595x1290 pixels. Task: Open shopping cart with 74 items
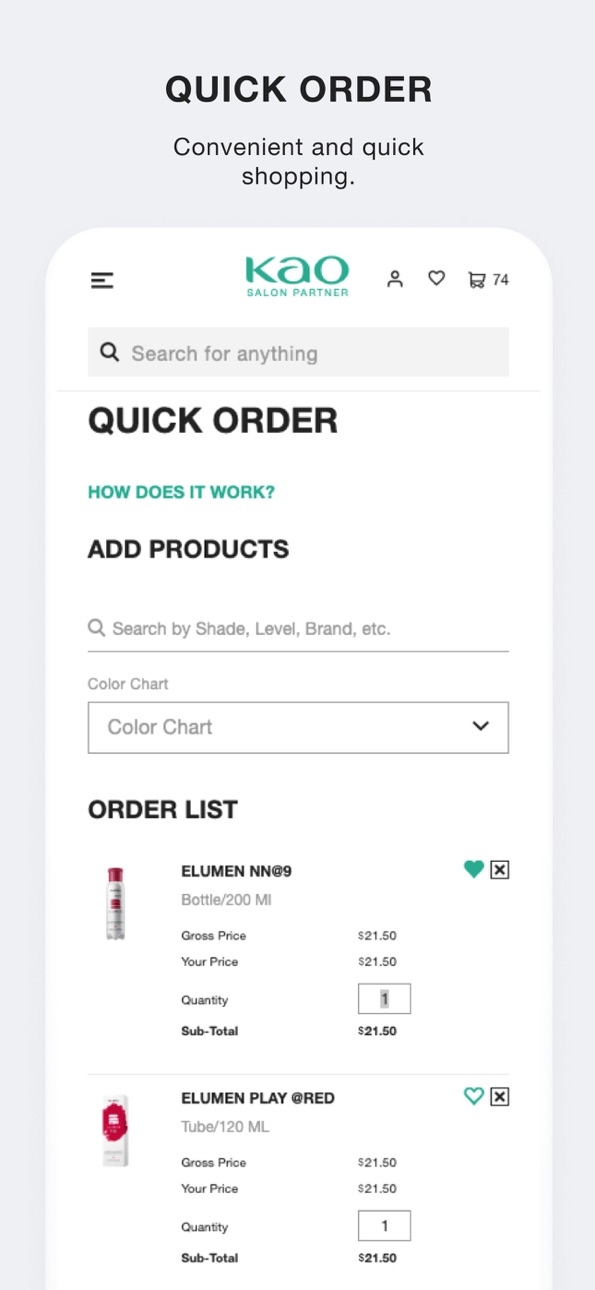(x=488, y=280)
